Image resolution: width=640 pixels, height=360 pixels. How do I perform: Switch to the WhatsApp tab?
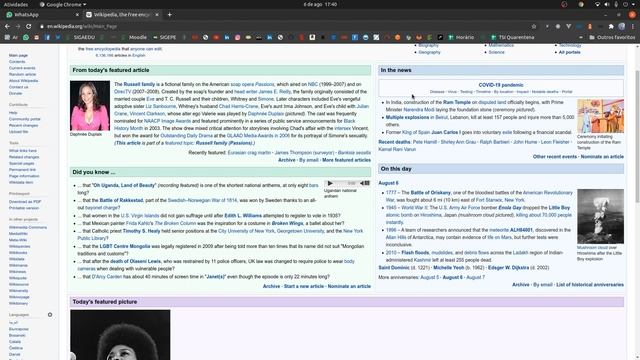point(41,15)
